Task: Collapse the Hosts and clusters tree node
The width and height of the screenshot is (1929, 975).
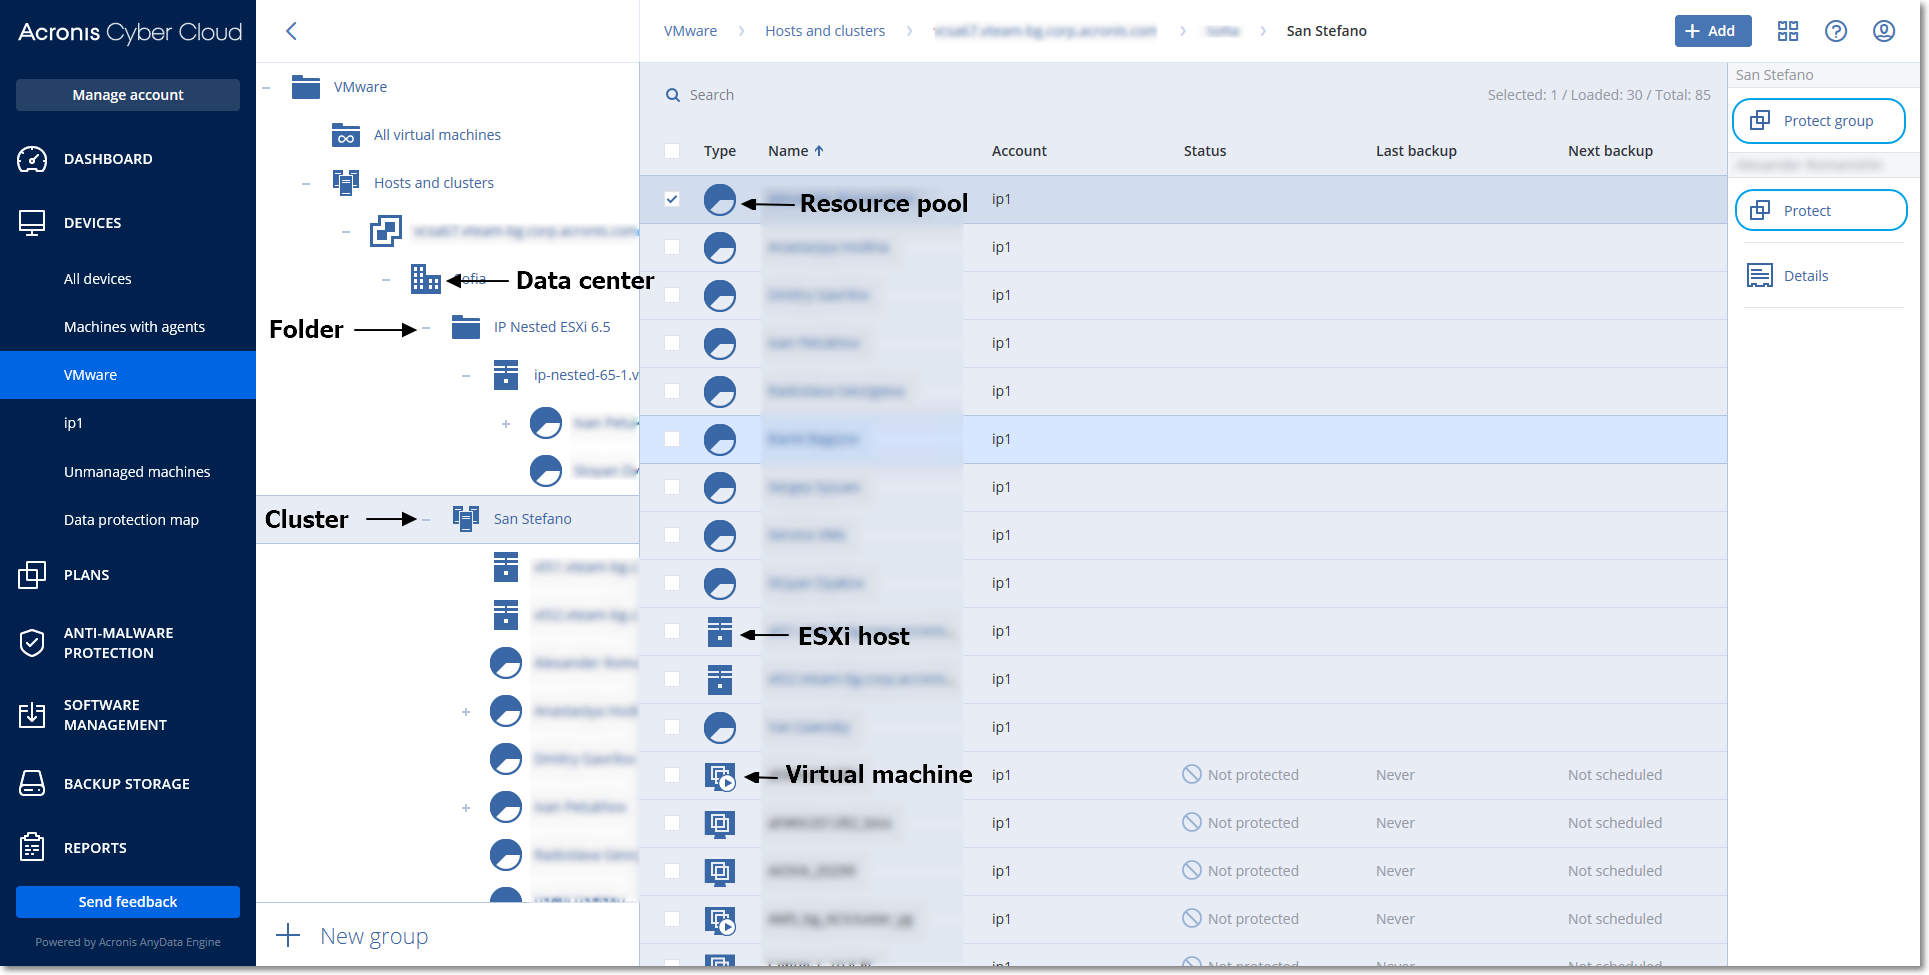Action: 306,183
